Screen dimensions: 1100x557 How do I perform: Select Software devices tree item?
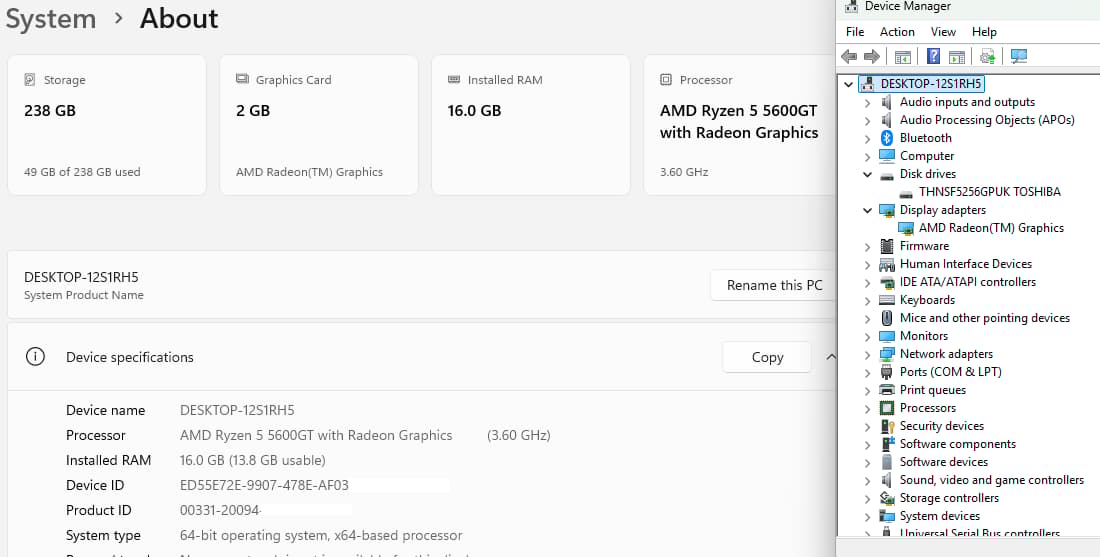tap(944, 462)
